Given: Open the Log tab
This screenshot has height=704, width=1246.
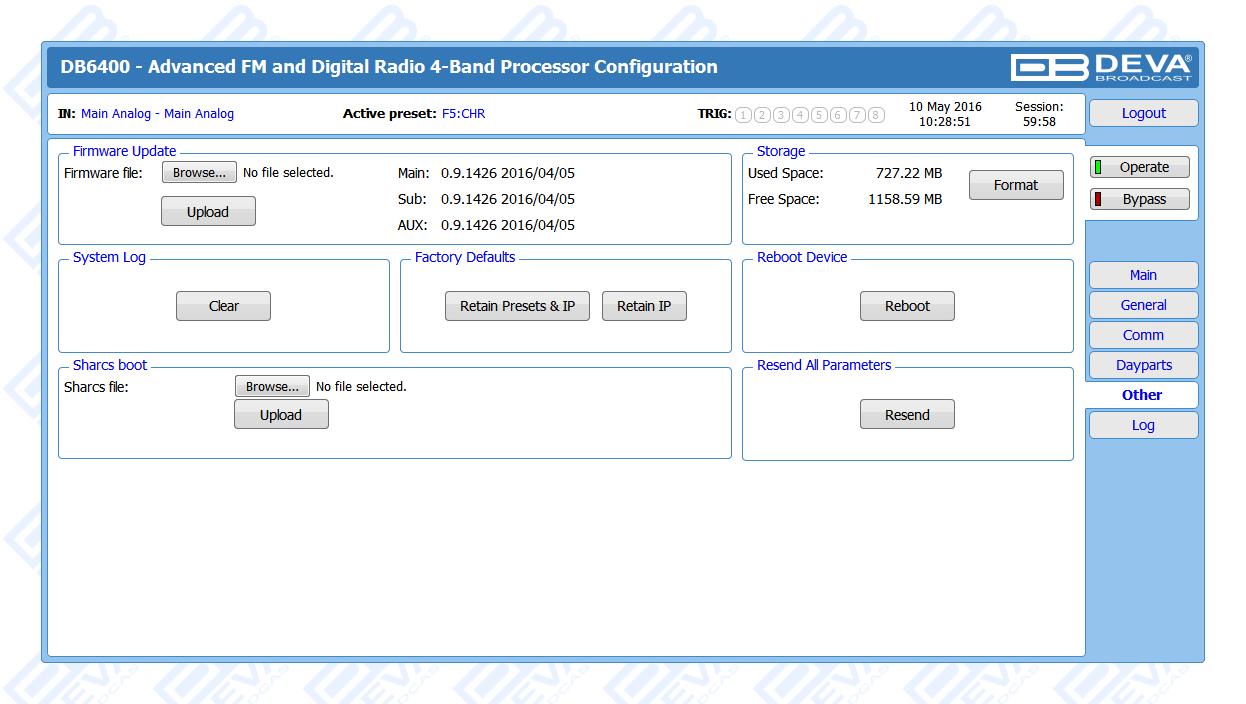Looking at the screenshot, I should coord(1143,425).
